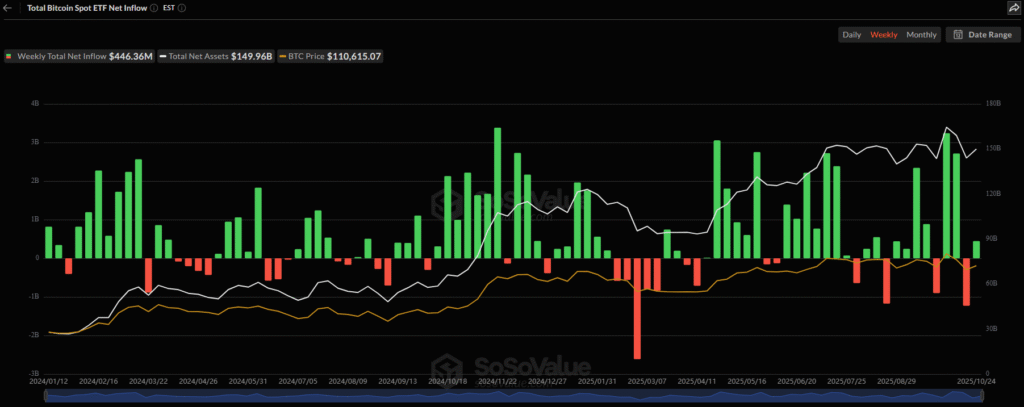This screenshot has height=407, width=1024.
Task: Click the info icon beside chart title
Action: pos(152,8)
